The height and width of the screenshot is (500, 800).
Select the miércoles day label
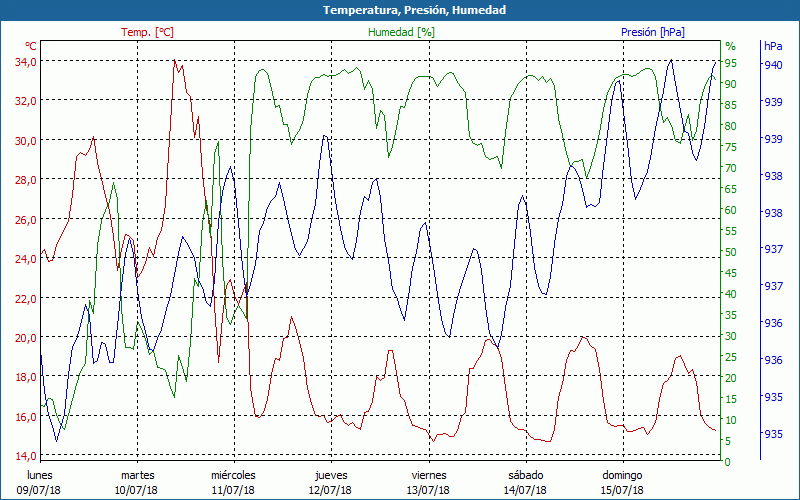(234, 476)
